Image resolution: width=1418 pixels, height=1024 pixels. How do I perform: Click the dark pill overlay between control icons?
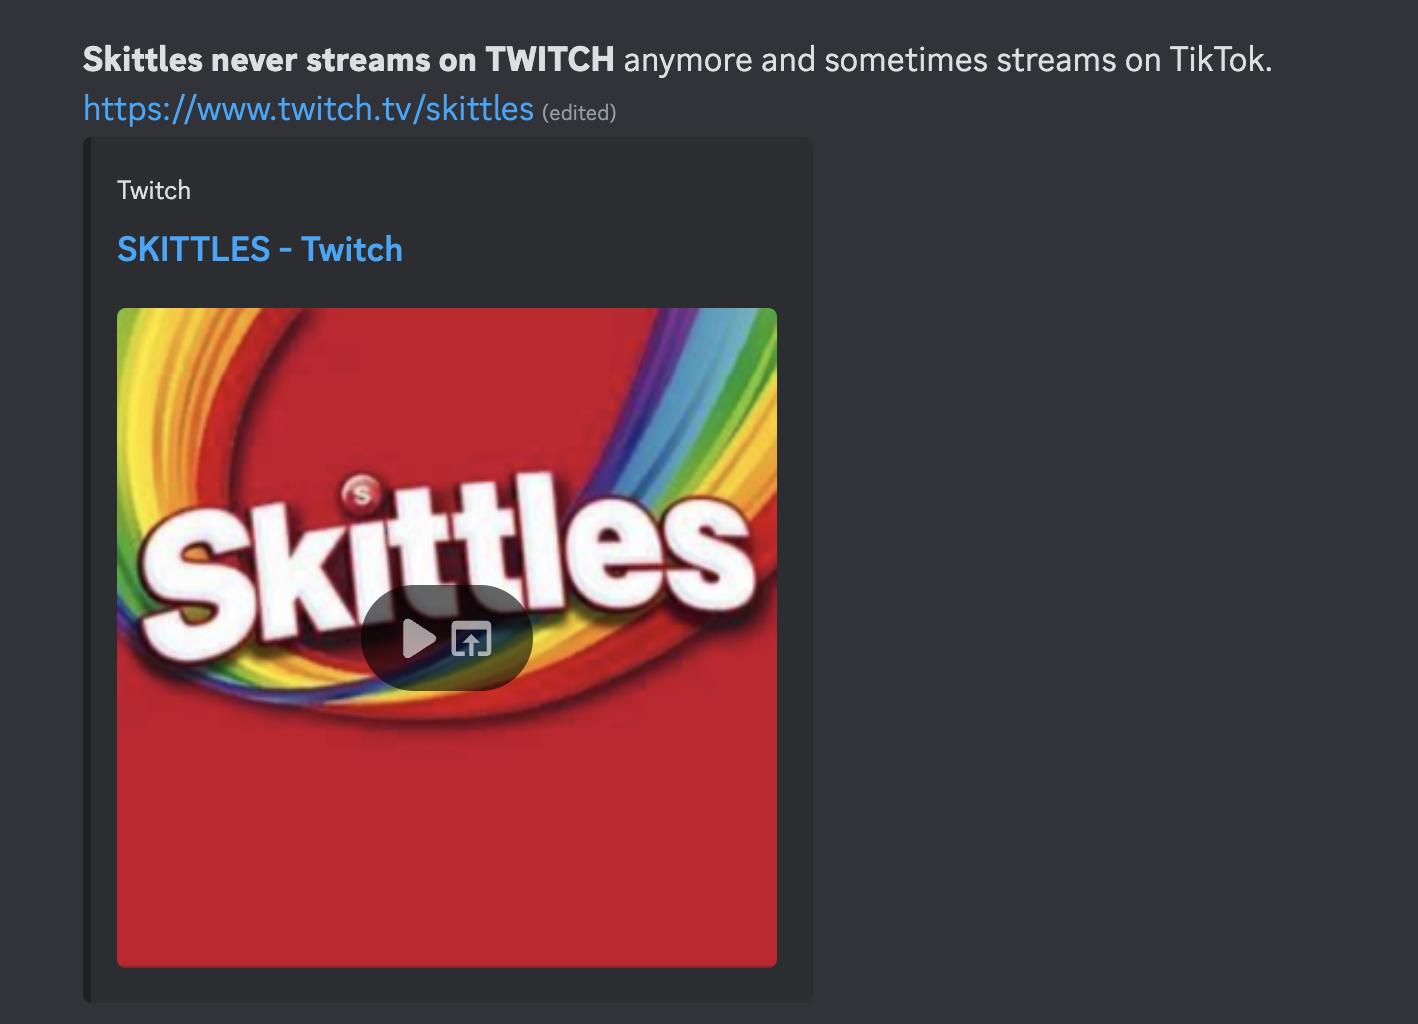point(445,640)
